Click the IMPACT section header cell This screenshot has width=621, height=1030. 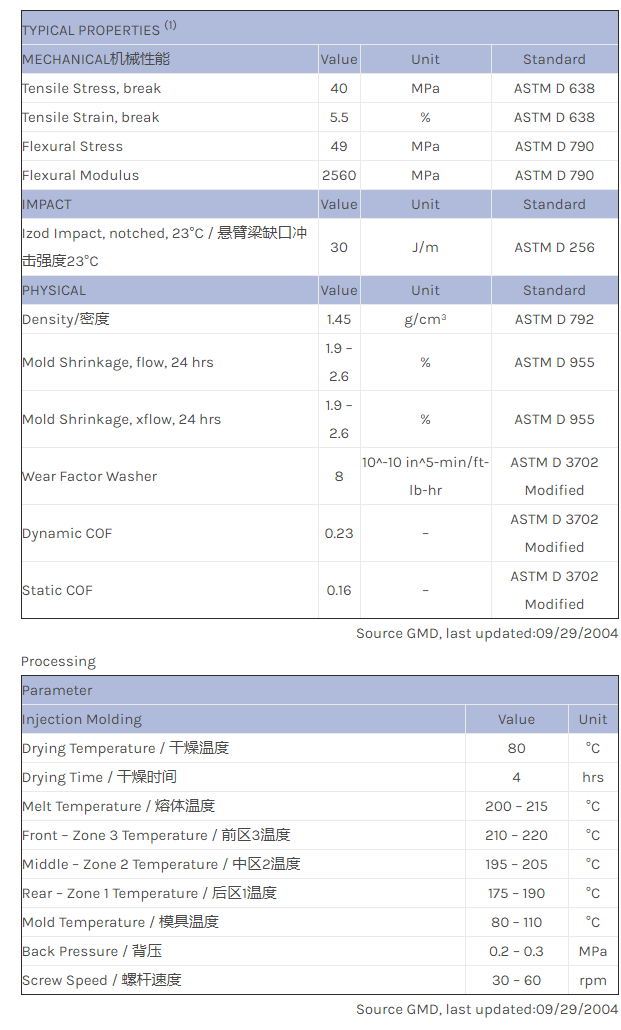47,204
